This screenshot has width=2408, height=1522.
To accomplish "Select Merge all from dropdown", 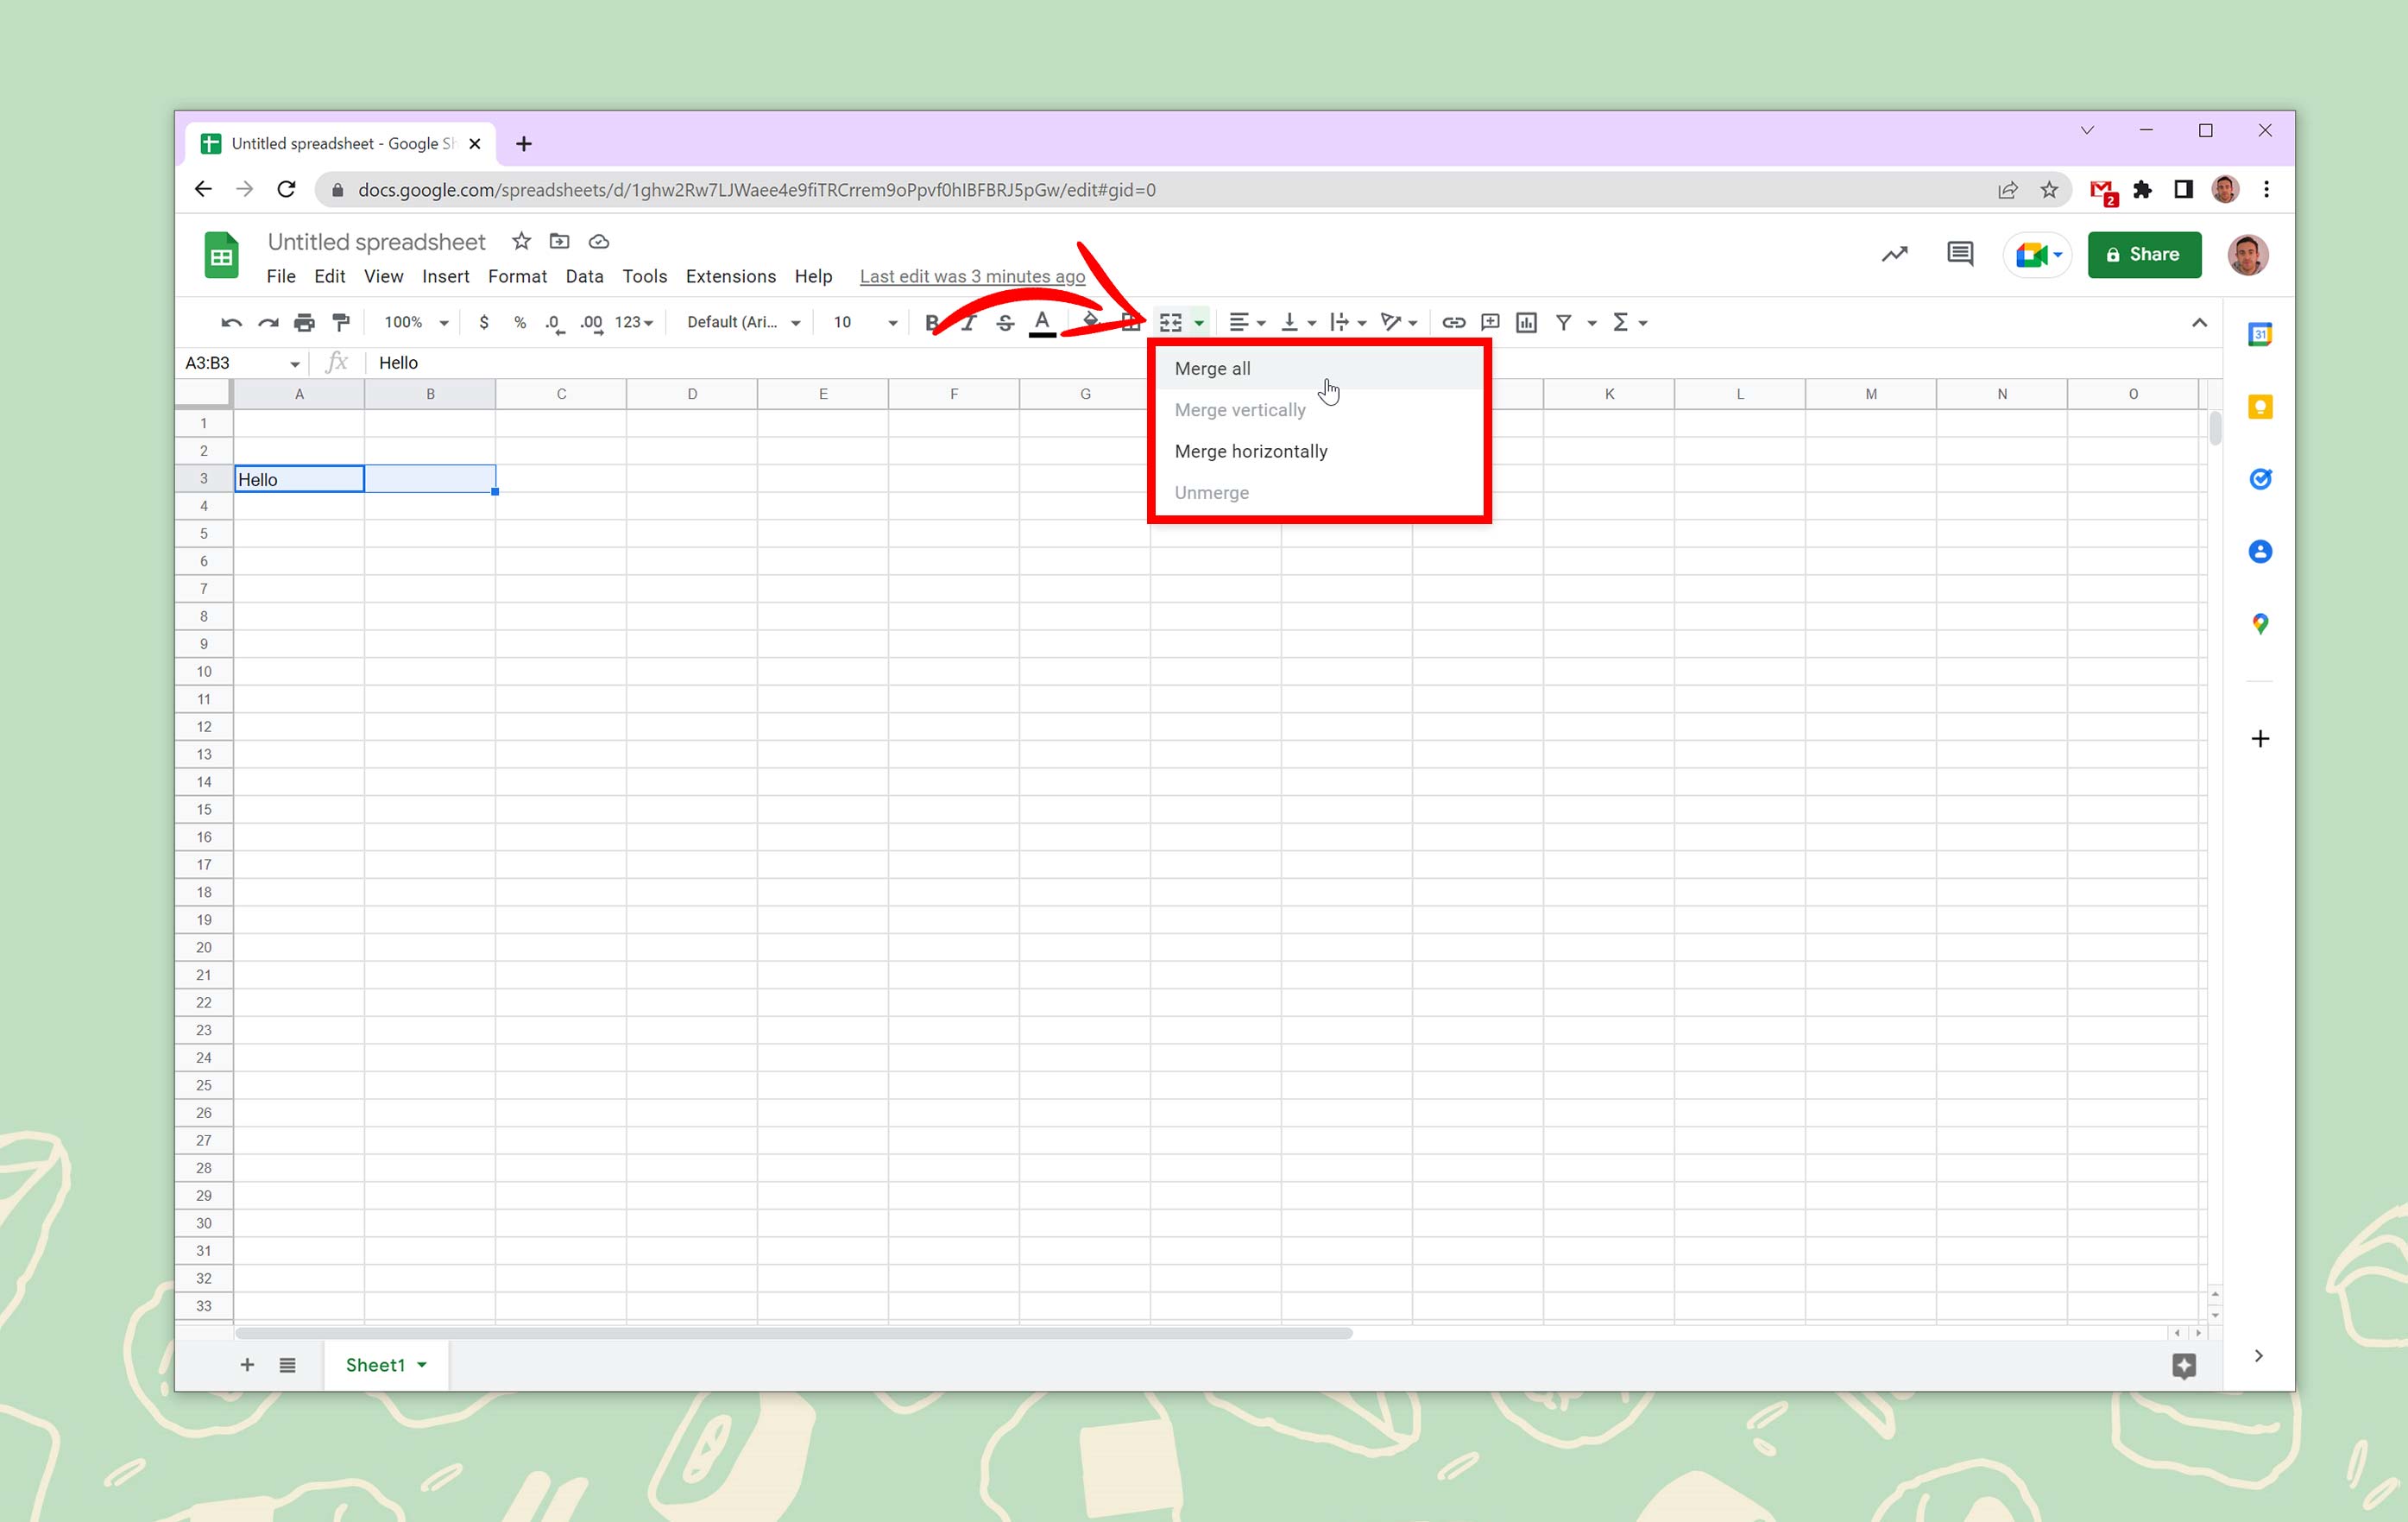I will coord(1212,368).
